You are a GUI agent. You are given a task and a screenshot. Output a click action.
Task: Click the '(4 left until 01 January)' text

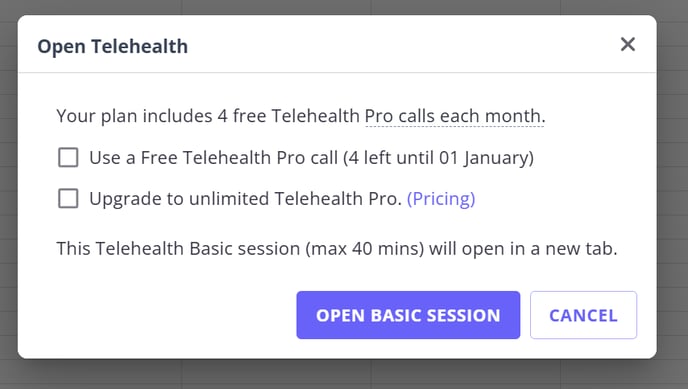pos(438,157)
